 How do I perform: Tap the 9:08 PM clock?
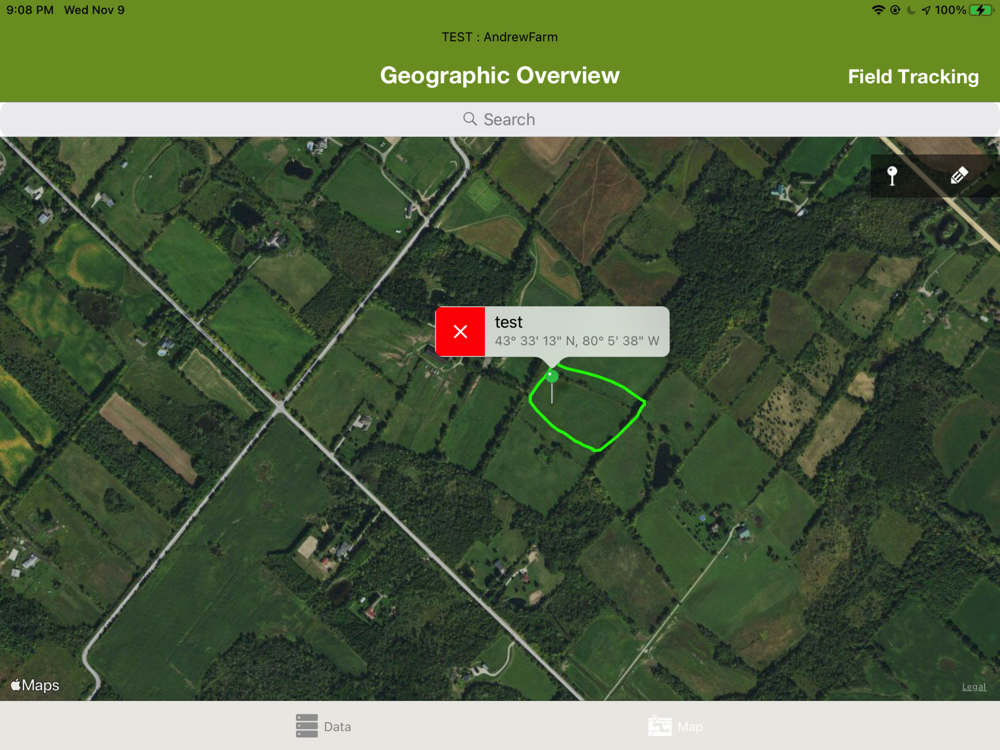[x=30, y=10]
